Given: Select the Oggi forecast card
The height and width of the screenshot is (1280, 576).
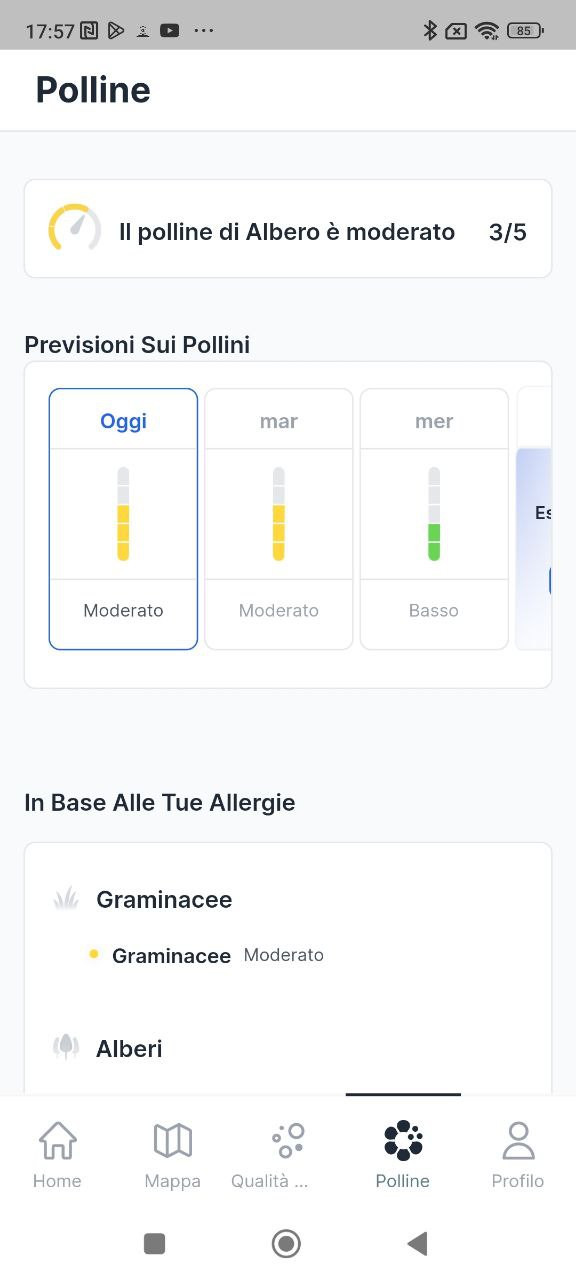Looking at the screenshot, I should pyautogui.click(x=123, y=519).
